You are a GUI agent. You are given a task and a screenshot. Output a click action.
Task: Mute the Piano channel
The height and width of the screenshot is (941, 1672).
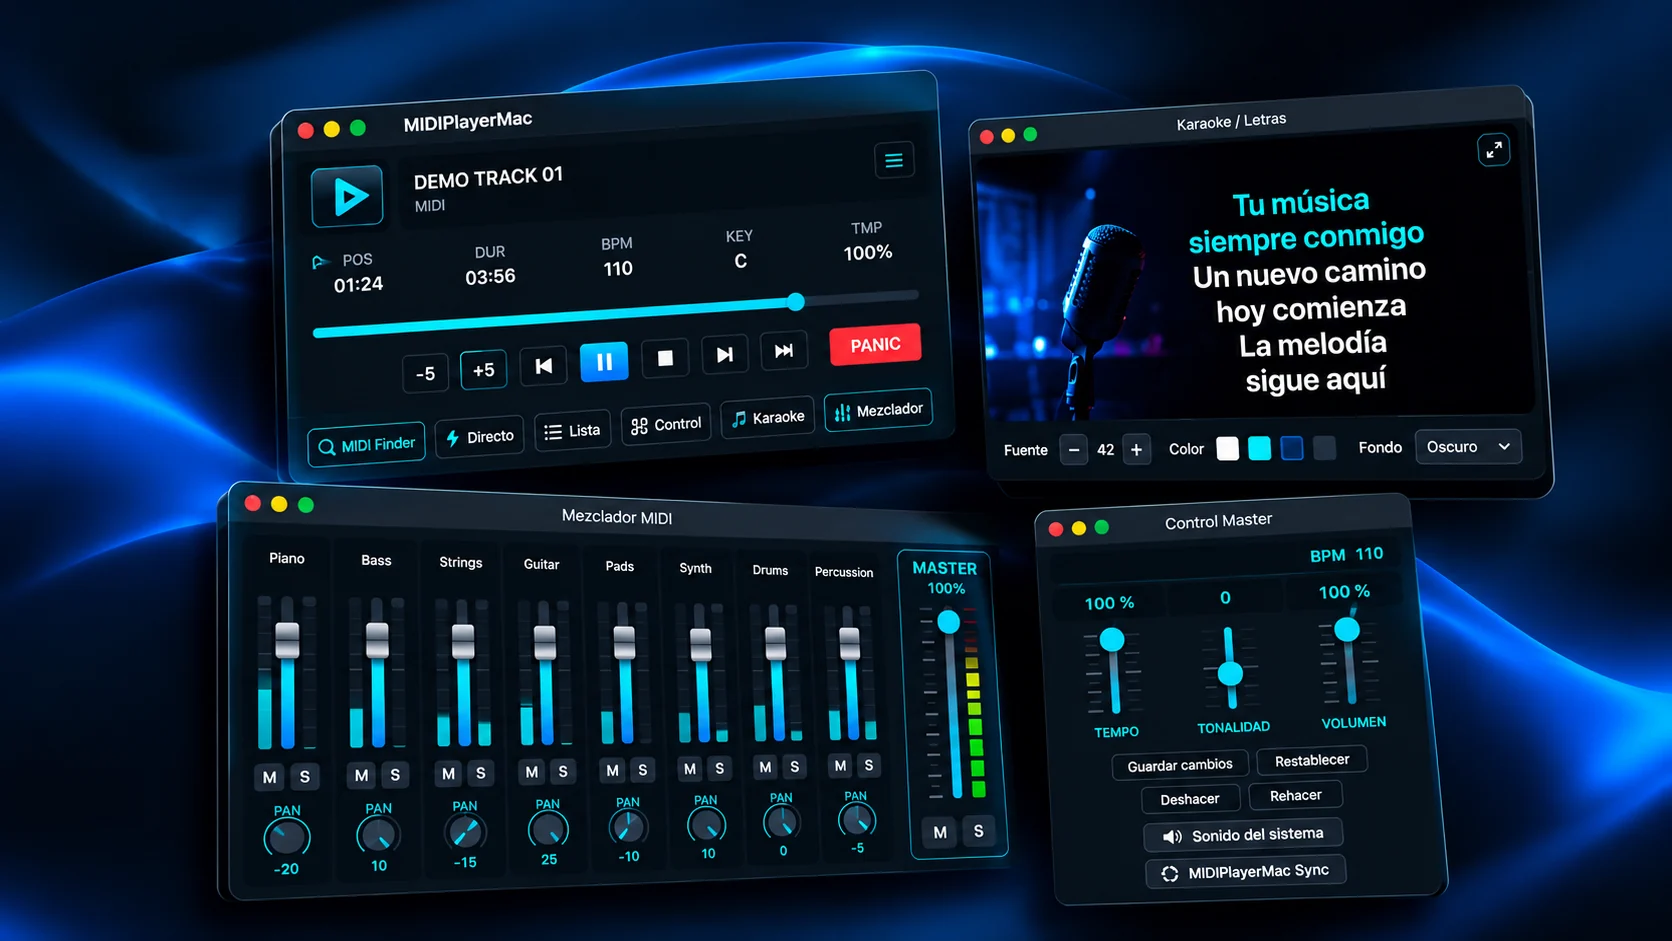[270, 777]
